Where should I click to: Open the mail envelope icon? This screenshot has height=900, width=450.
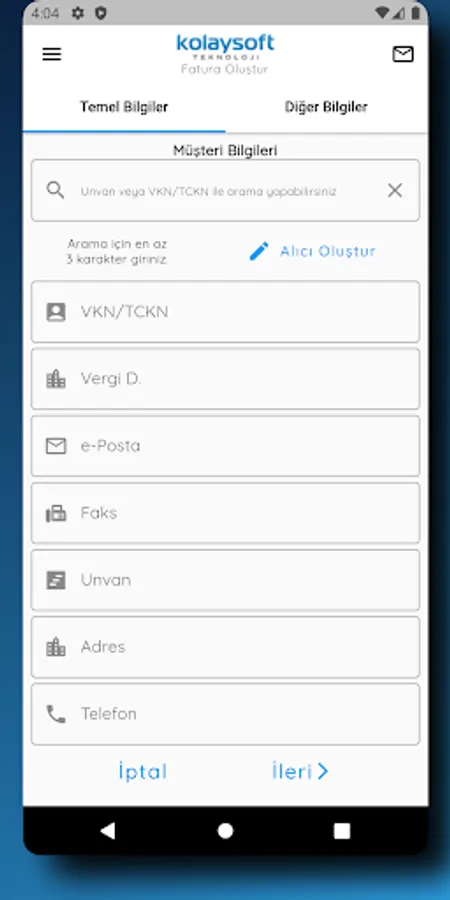coord(403,54)
